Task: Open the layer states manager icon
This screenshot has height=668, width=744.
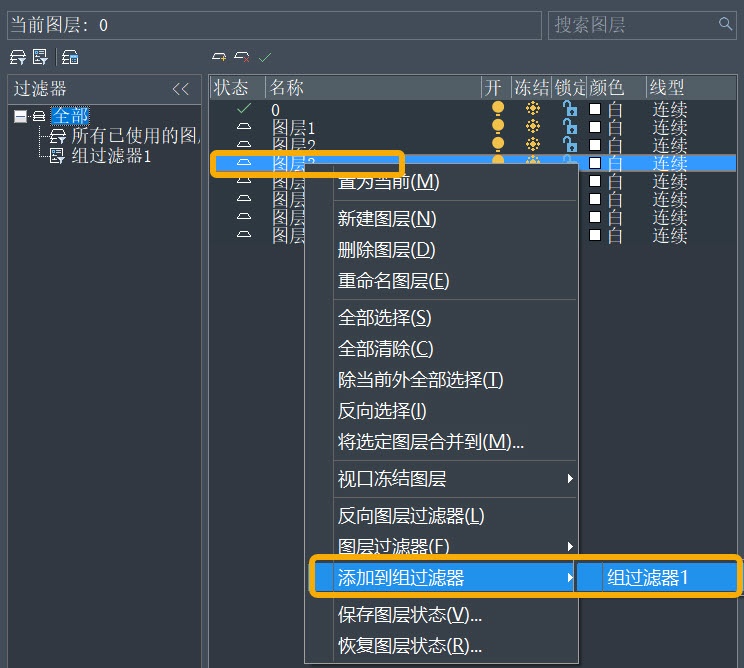Action: 70,57
